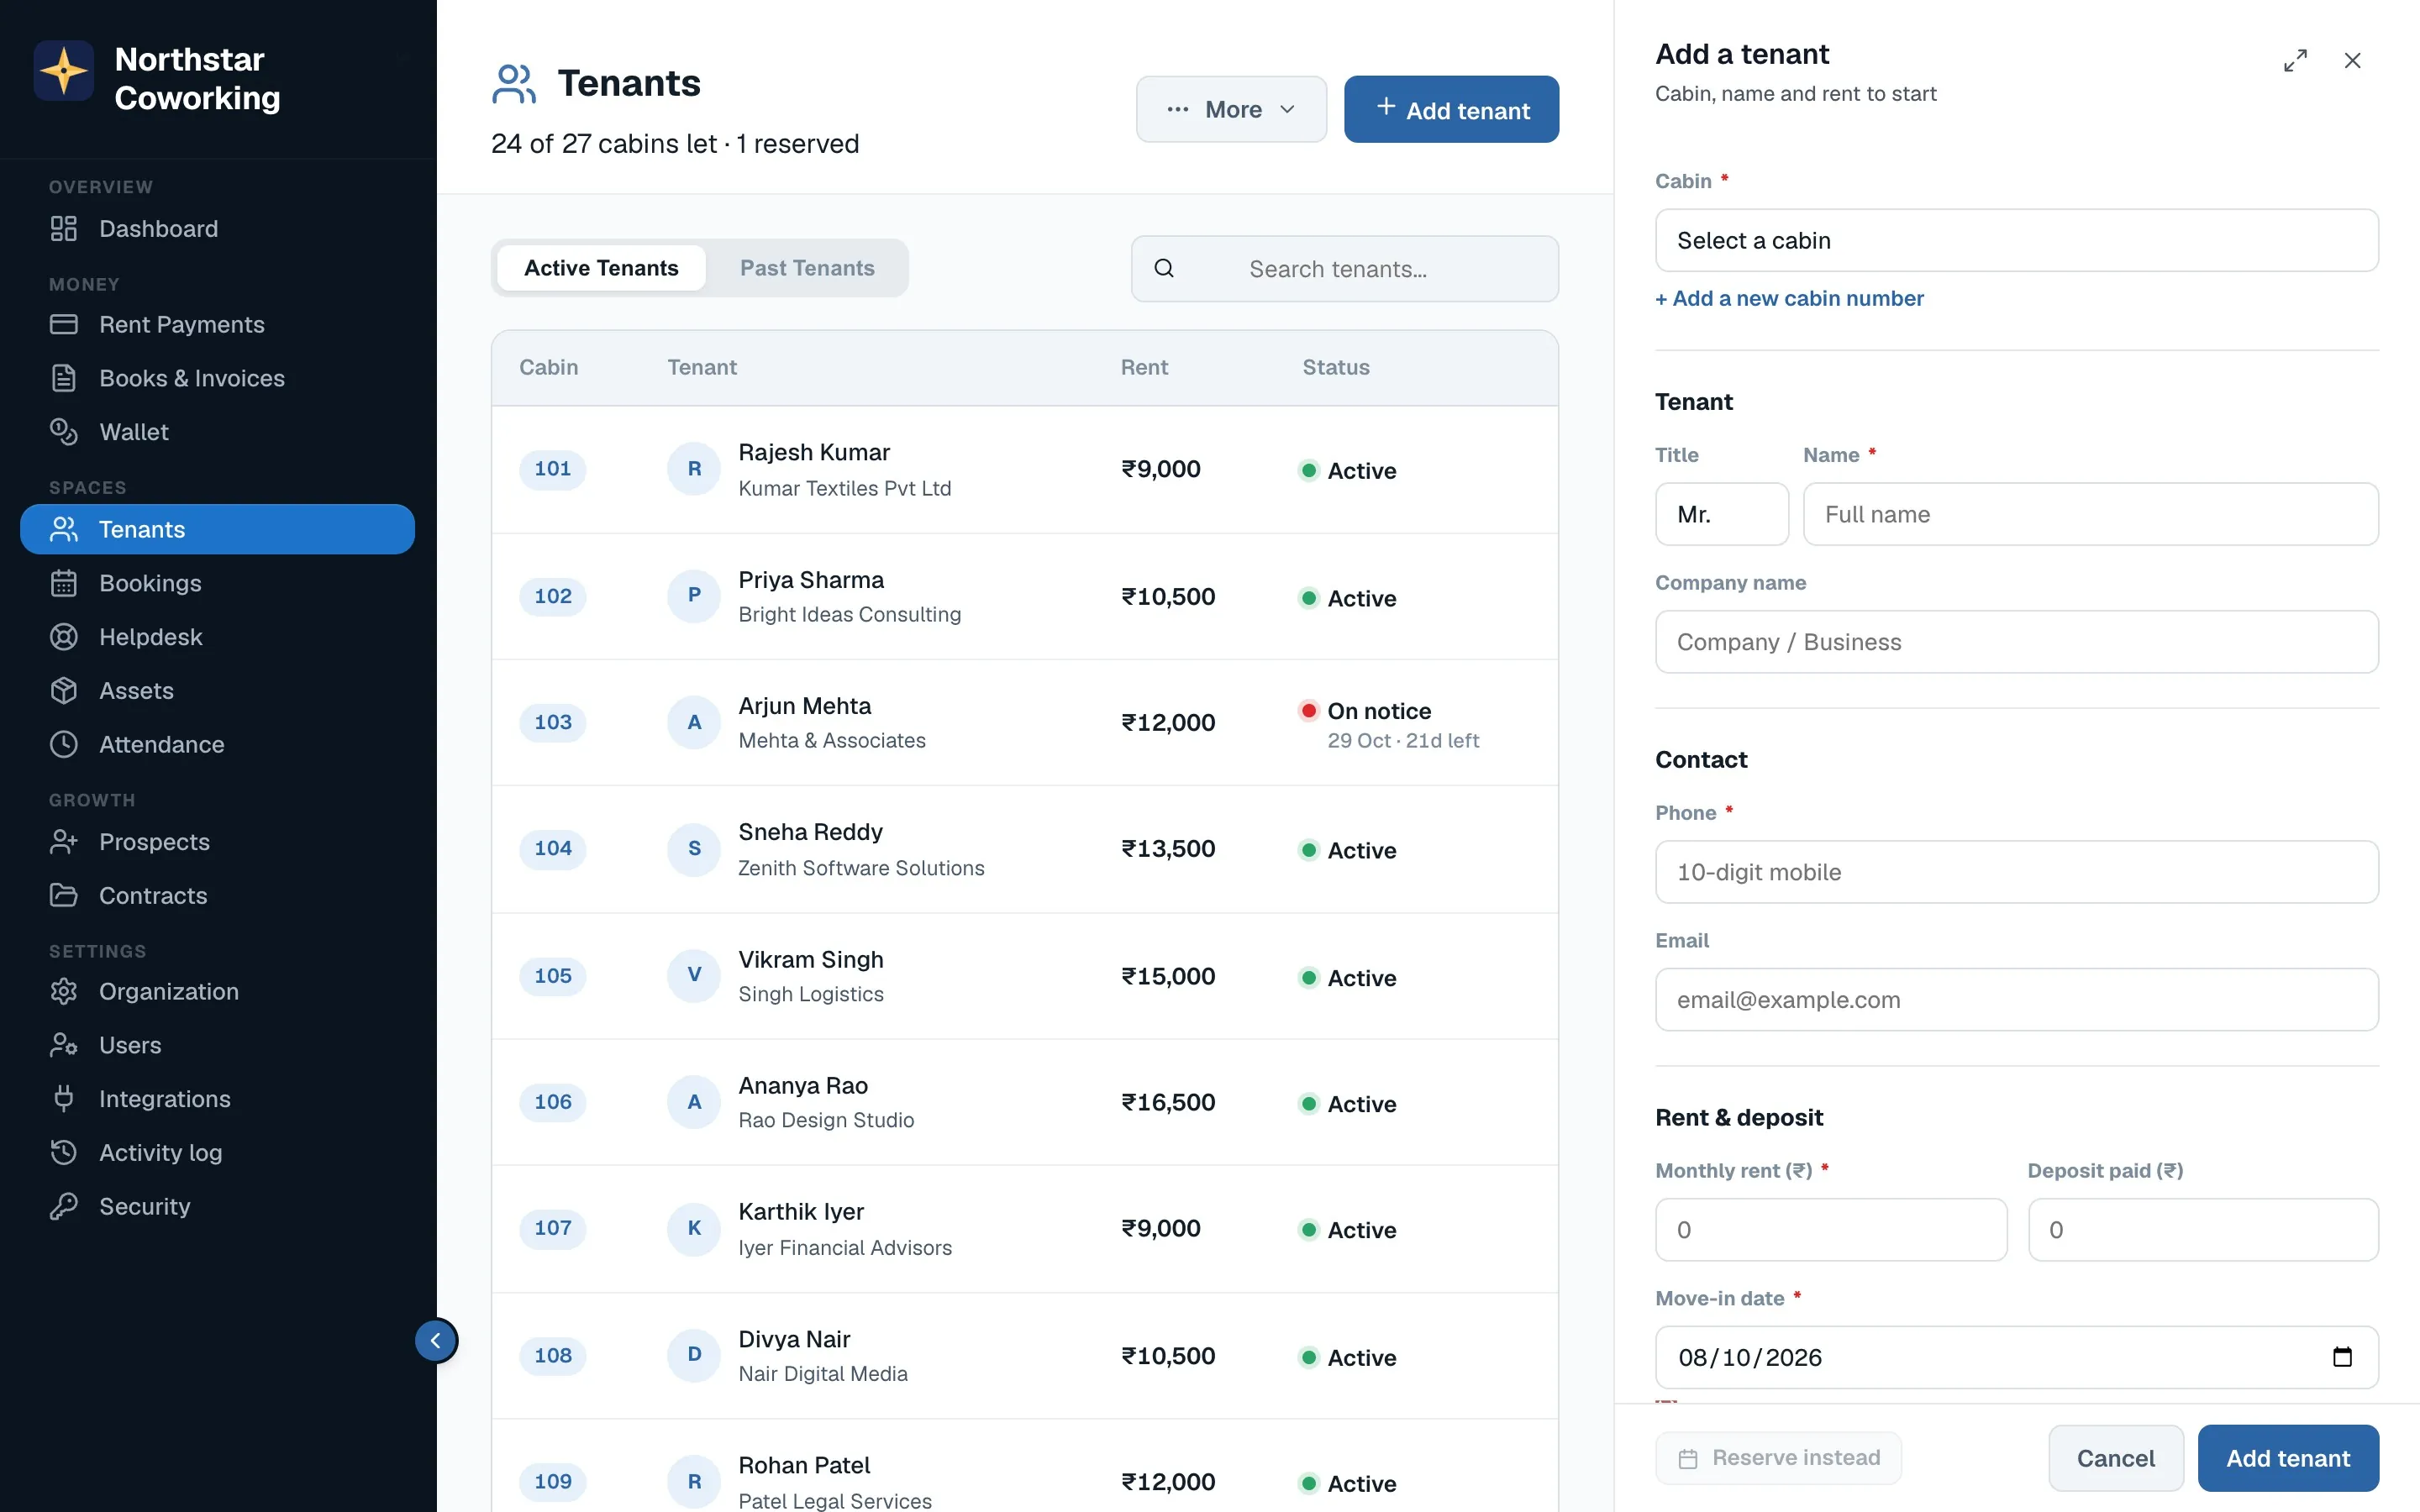Collapse the sidebar with chevron button

point(436,1341)
